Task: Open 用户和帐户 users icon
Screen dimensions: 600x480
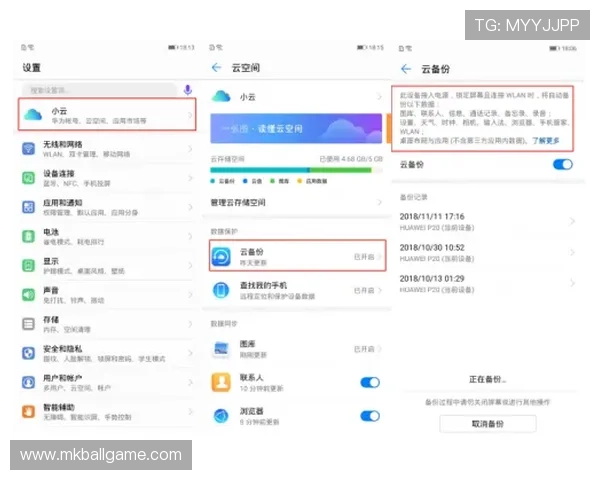Action: (x=28, y=382)
